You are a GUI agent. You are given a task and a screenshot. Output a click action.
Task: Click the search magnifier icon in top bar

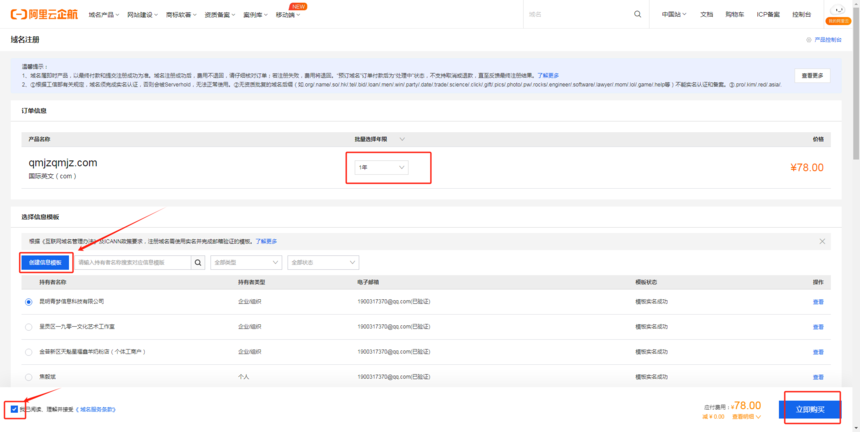638,15
